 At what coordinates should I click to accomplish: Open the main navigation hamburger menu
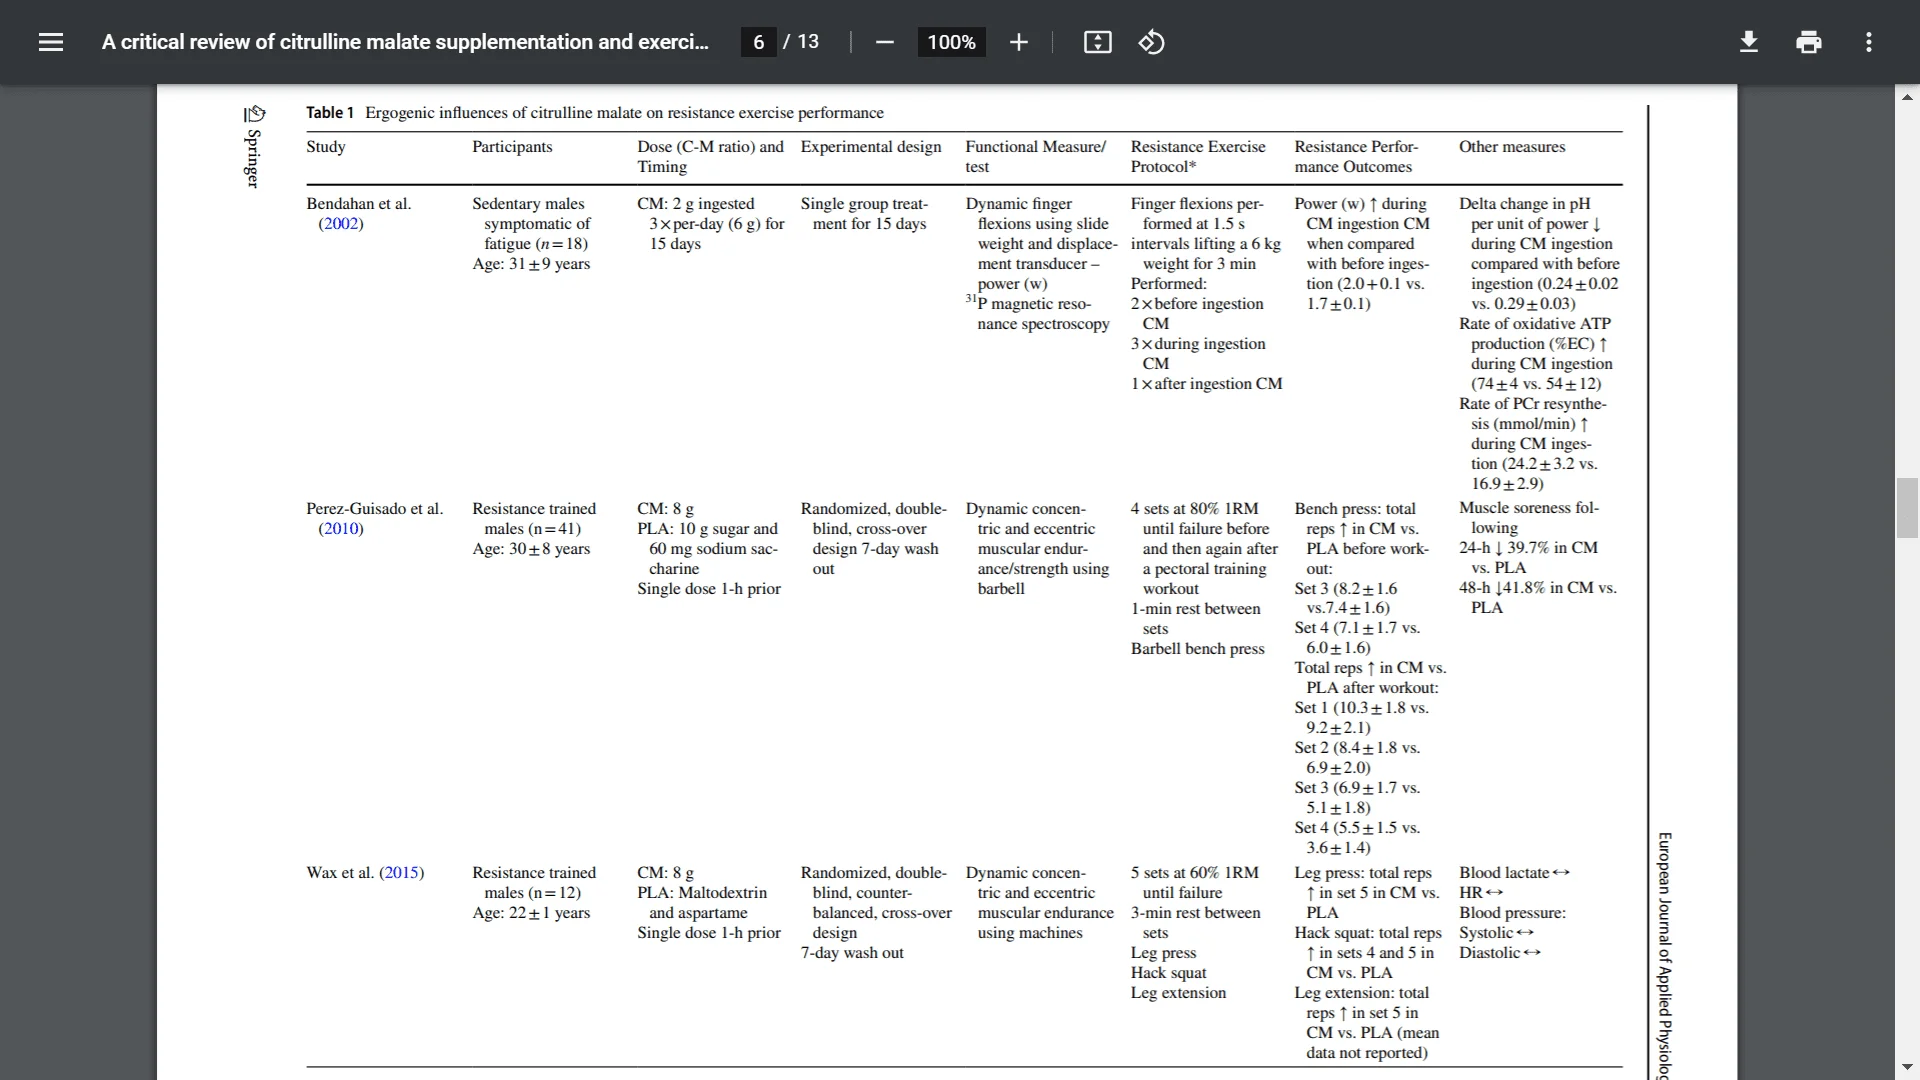(x=50, y=42)
